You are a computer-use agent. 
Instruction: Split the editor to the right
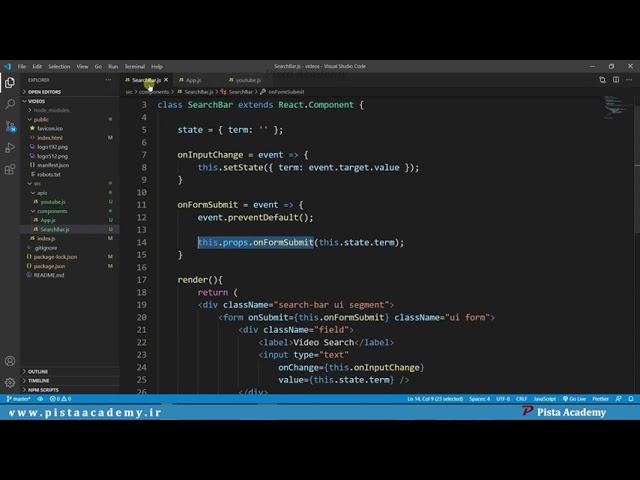tap(616, 80)
